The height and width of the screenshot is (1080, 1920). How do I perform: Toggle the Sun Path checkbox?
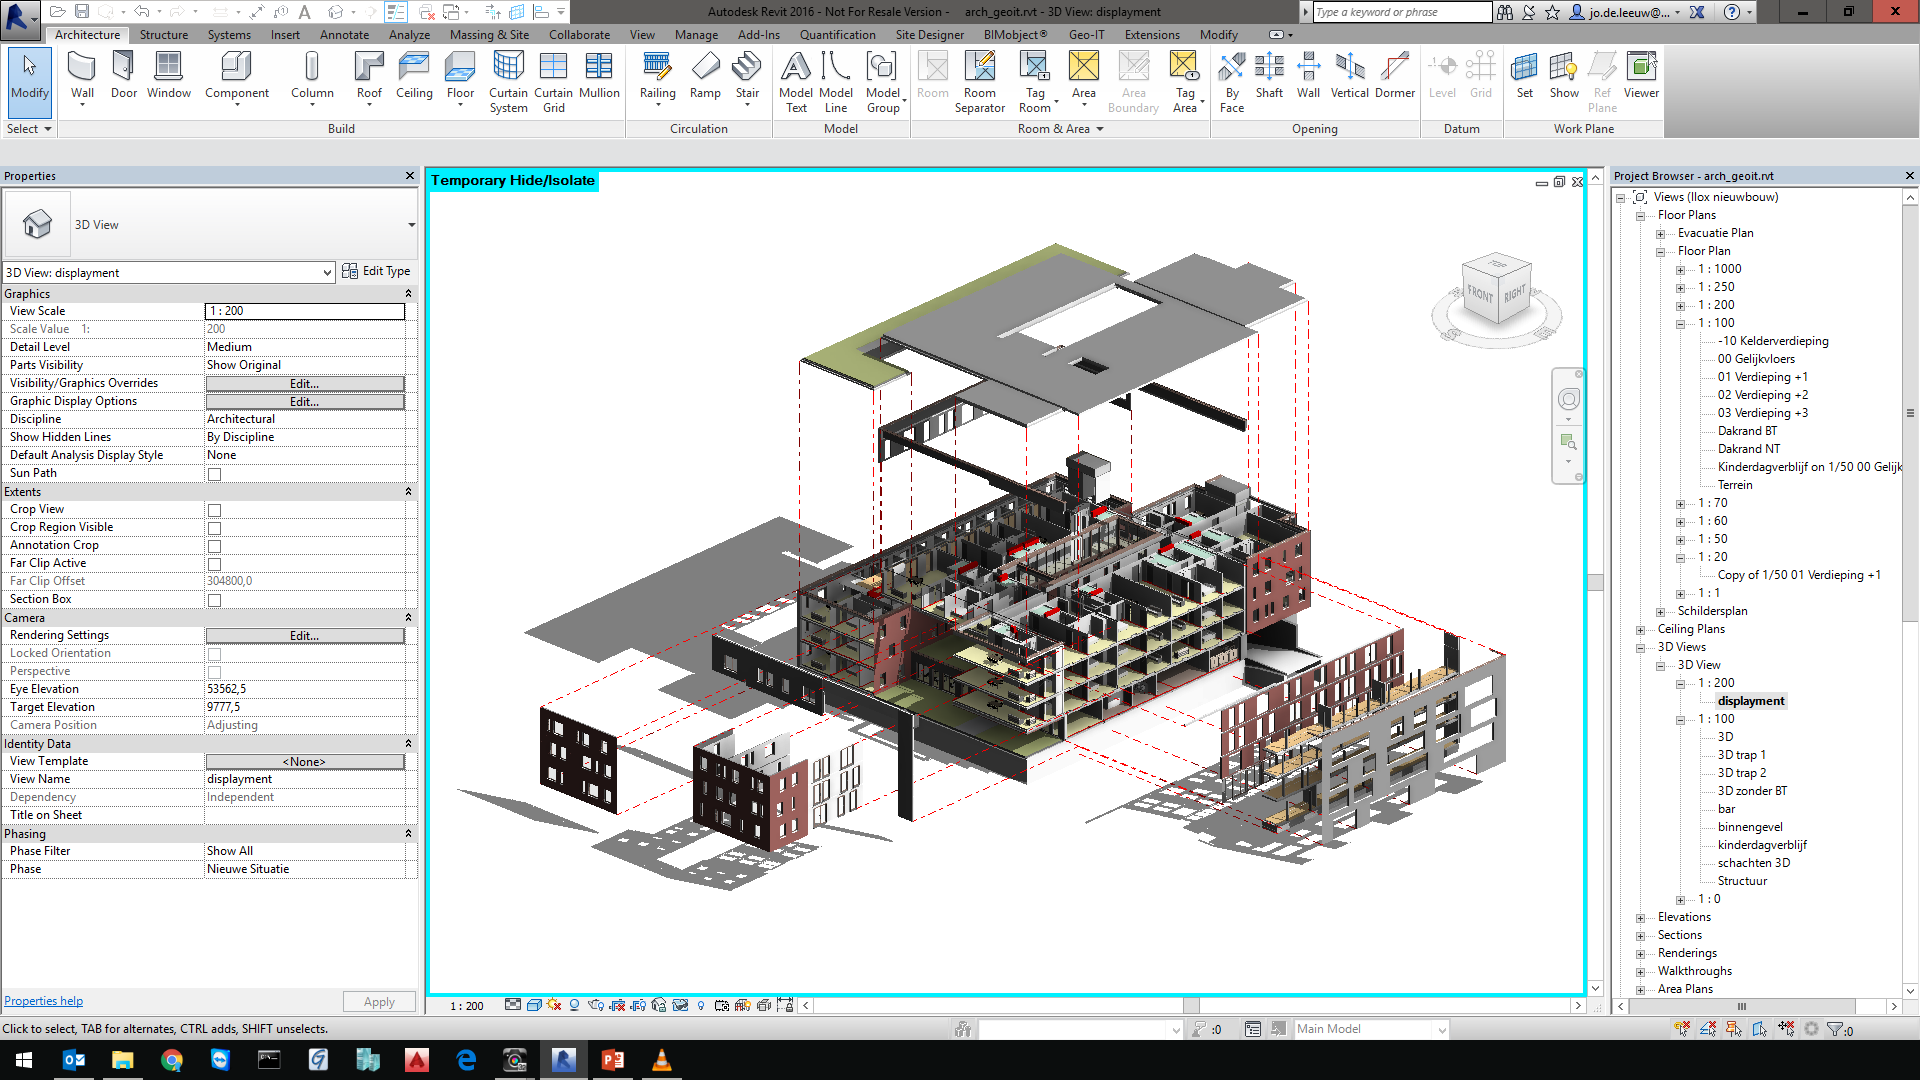click(214, 474)
